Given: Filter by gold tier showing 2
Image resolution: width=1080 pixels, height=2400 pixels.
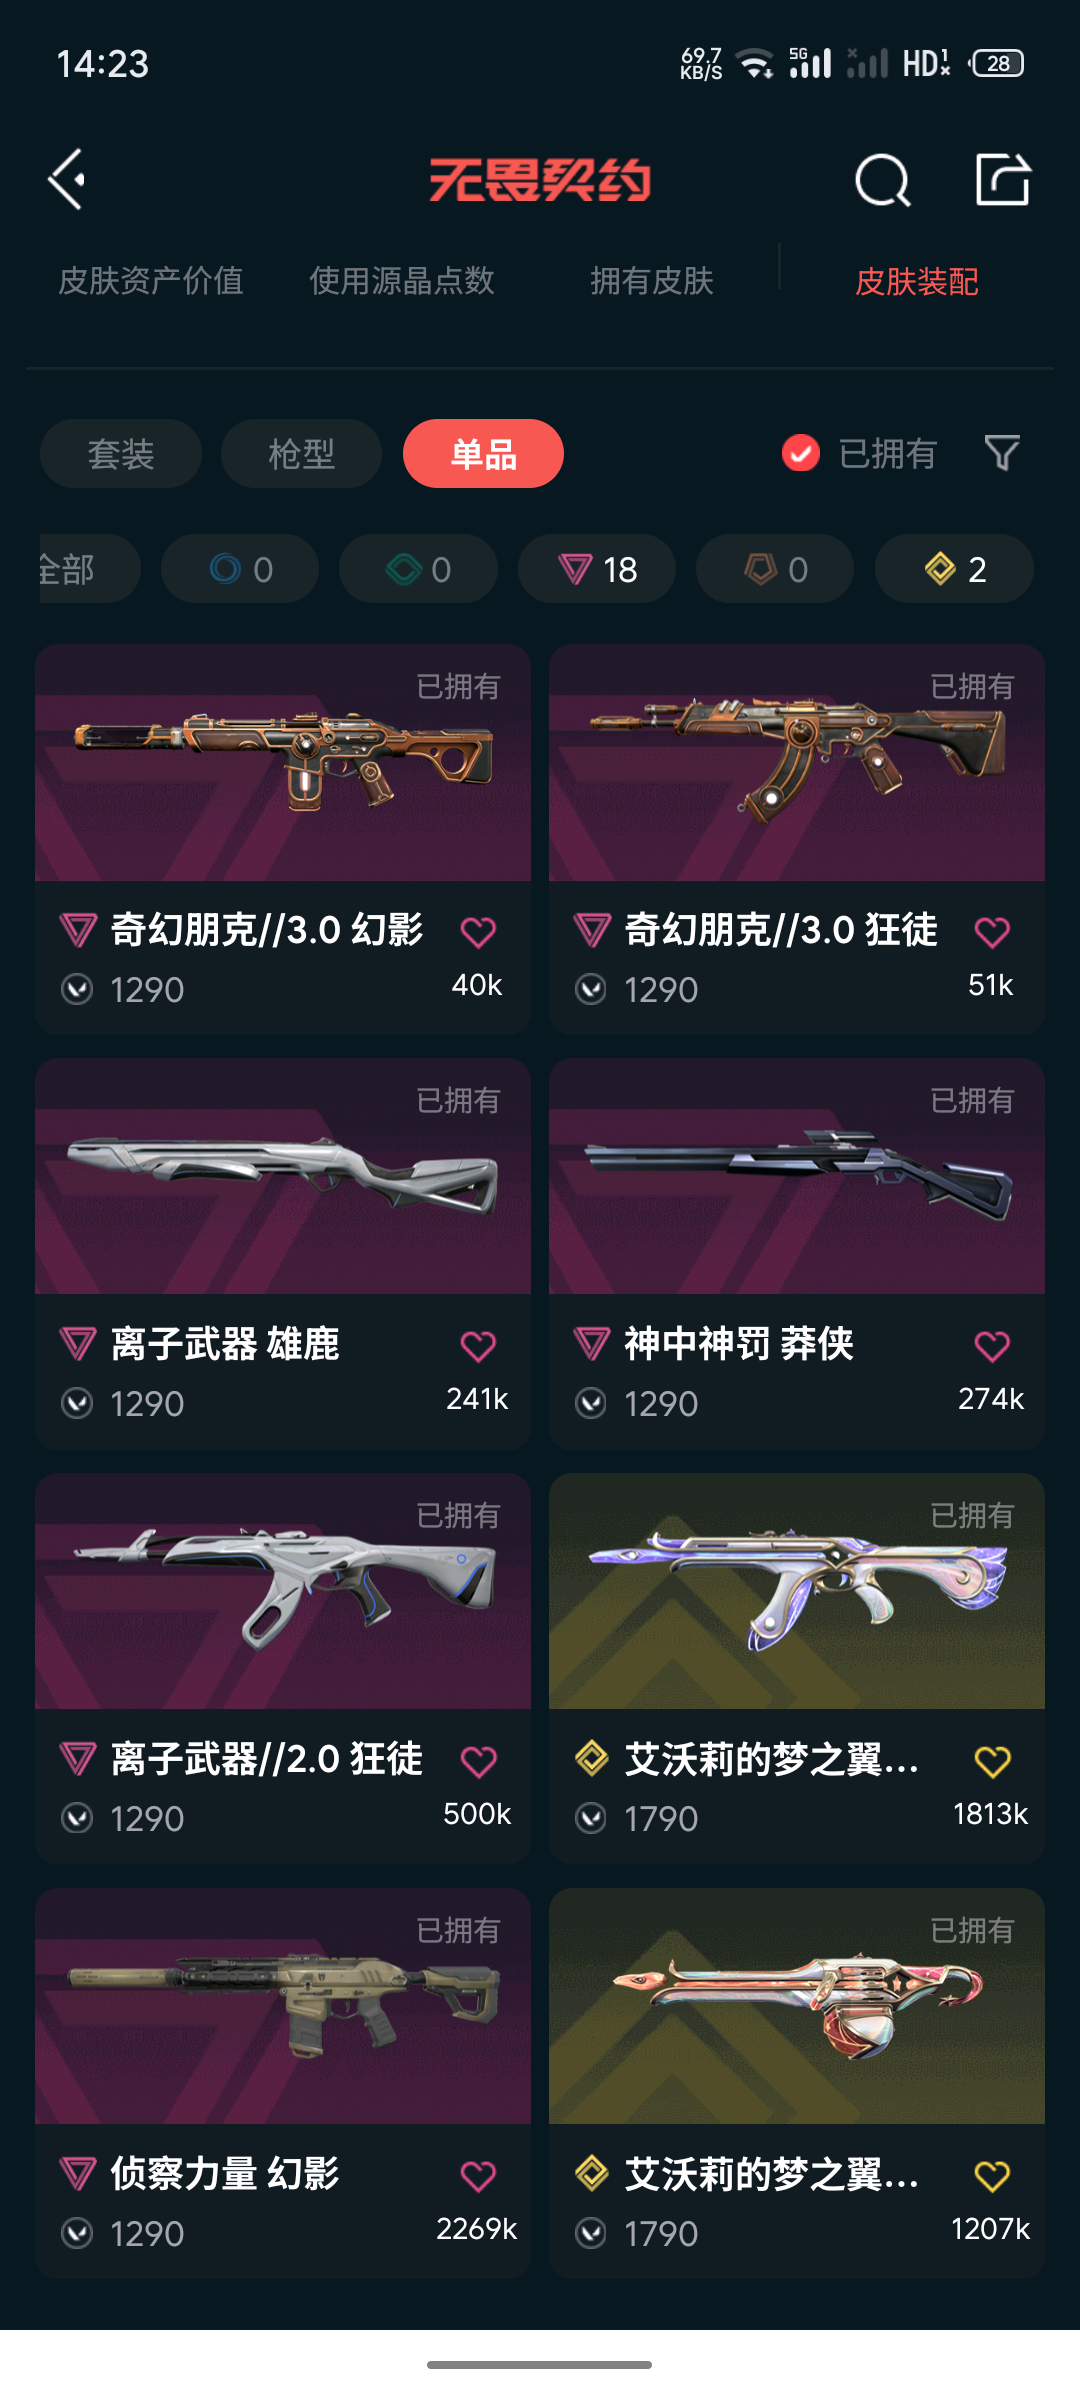Looking at the screenshot, I should [954, 569].
